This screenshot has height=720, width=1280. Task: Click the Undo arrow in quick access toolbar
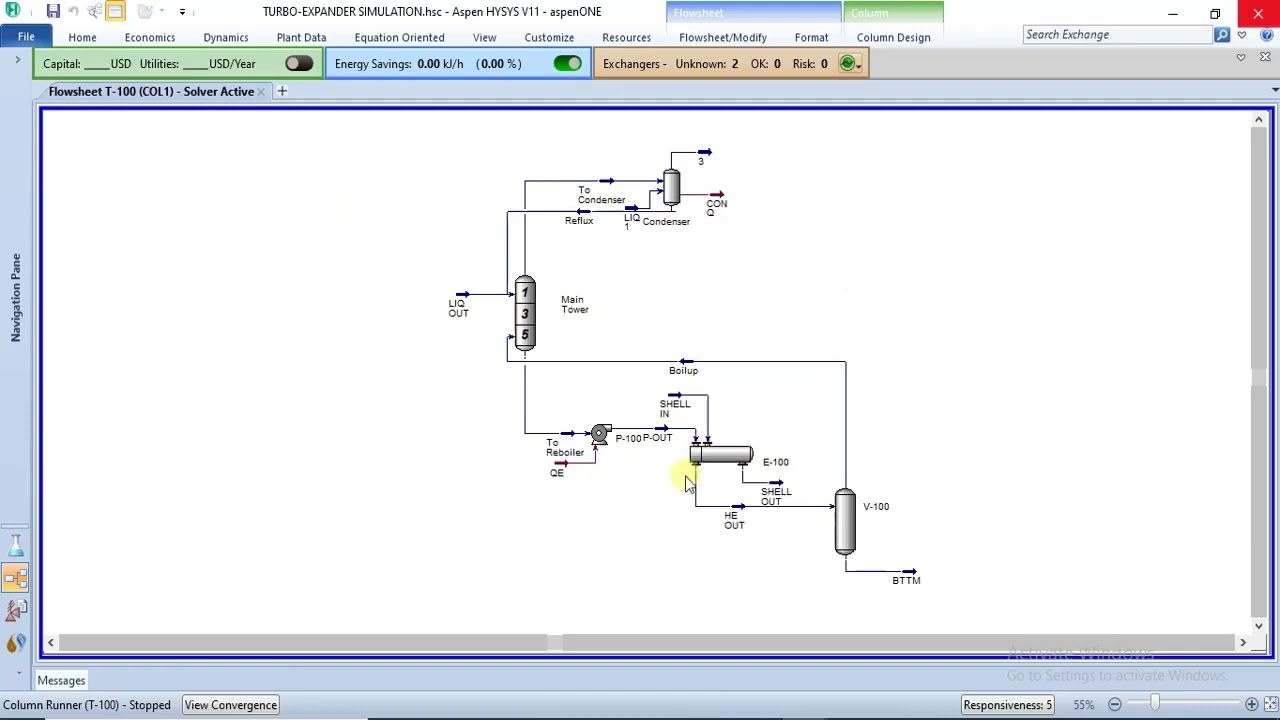coord(73,12)
